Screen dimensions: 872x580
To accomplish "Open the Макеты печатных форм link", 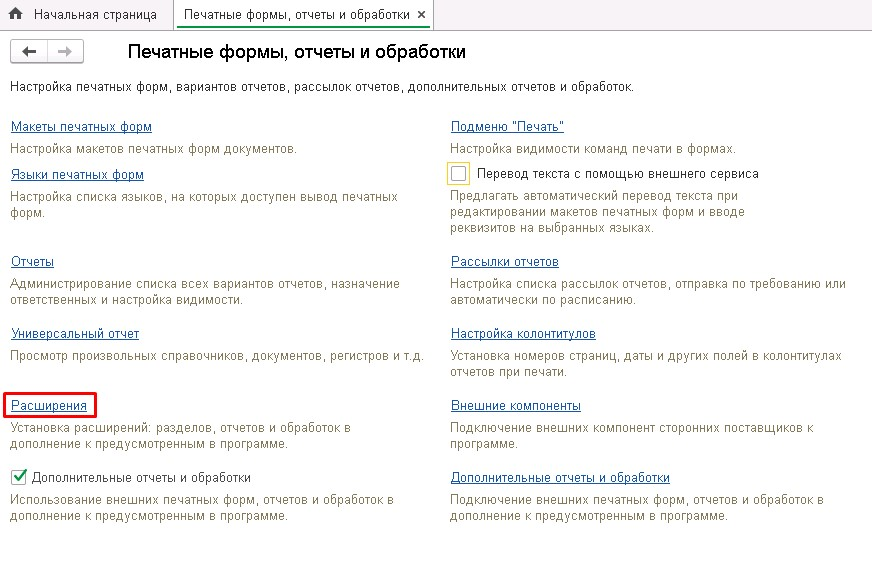I will click(x=81, y=127).
